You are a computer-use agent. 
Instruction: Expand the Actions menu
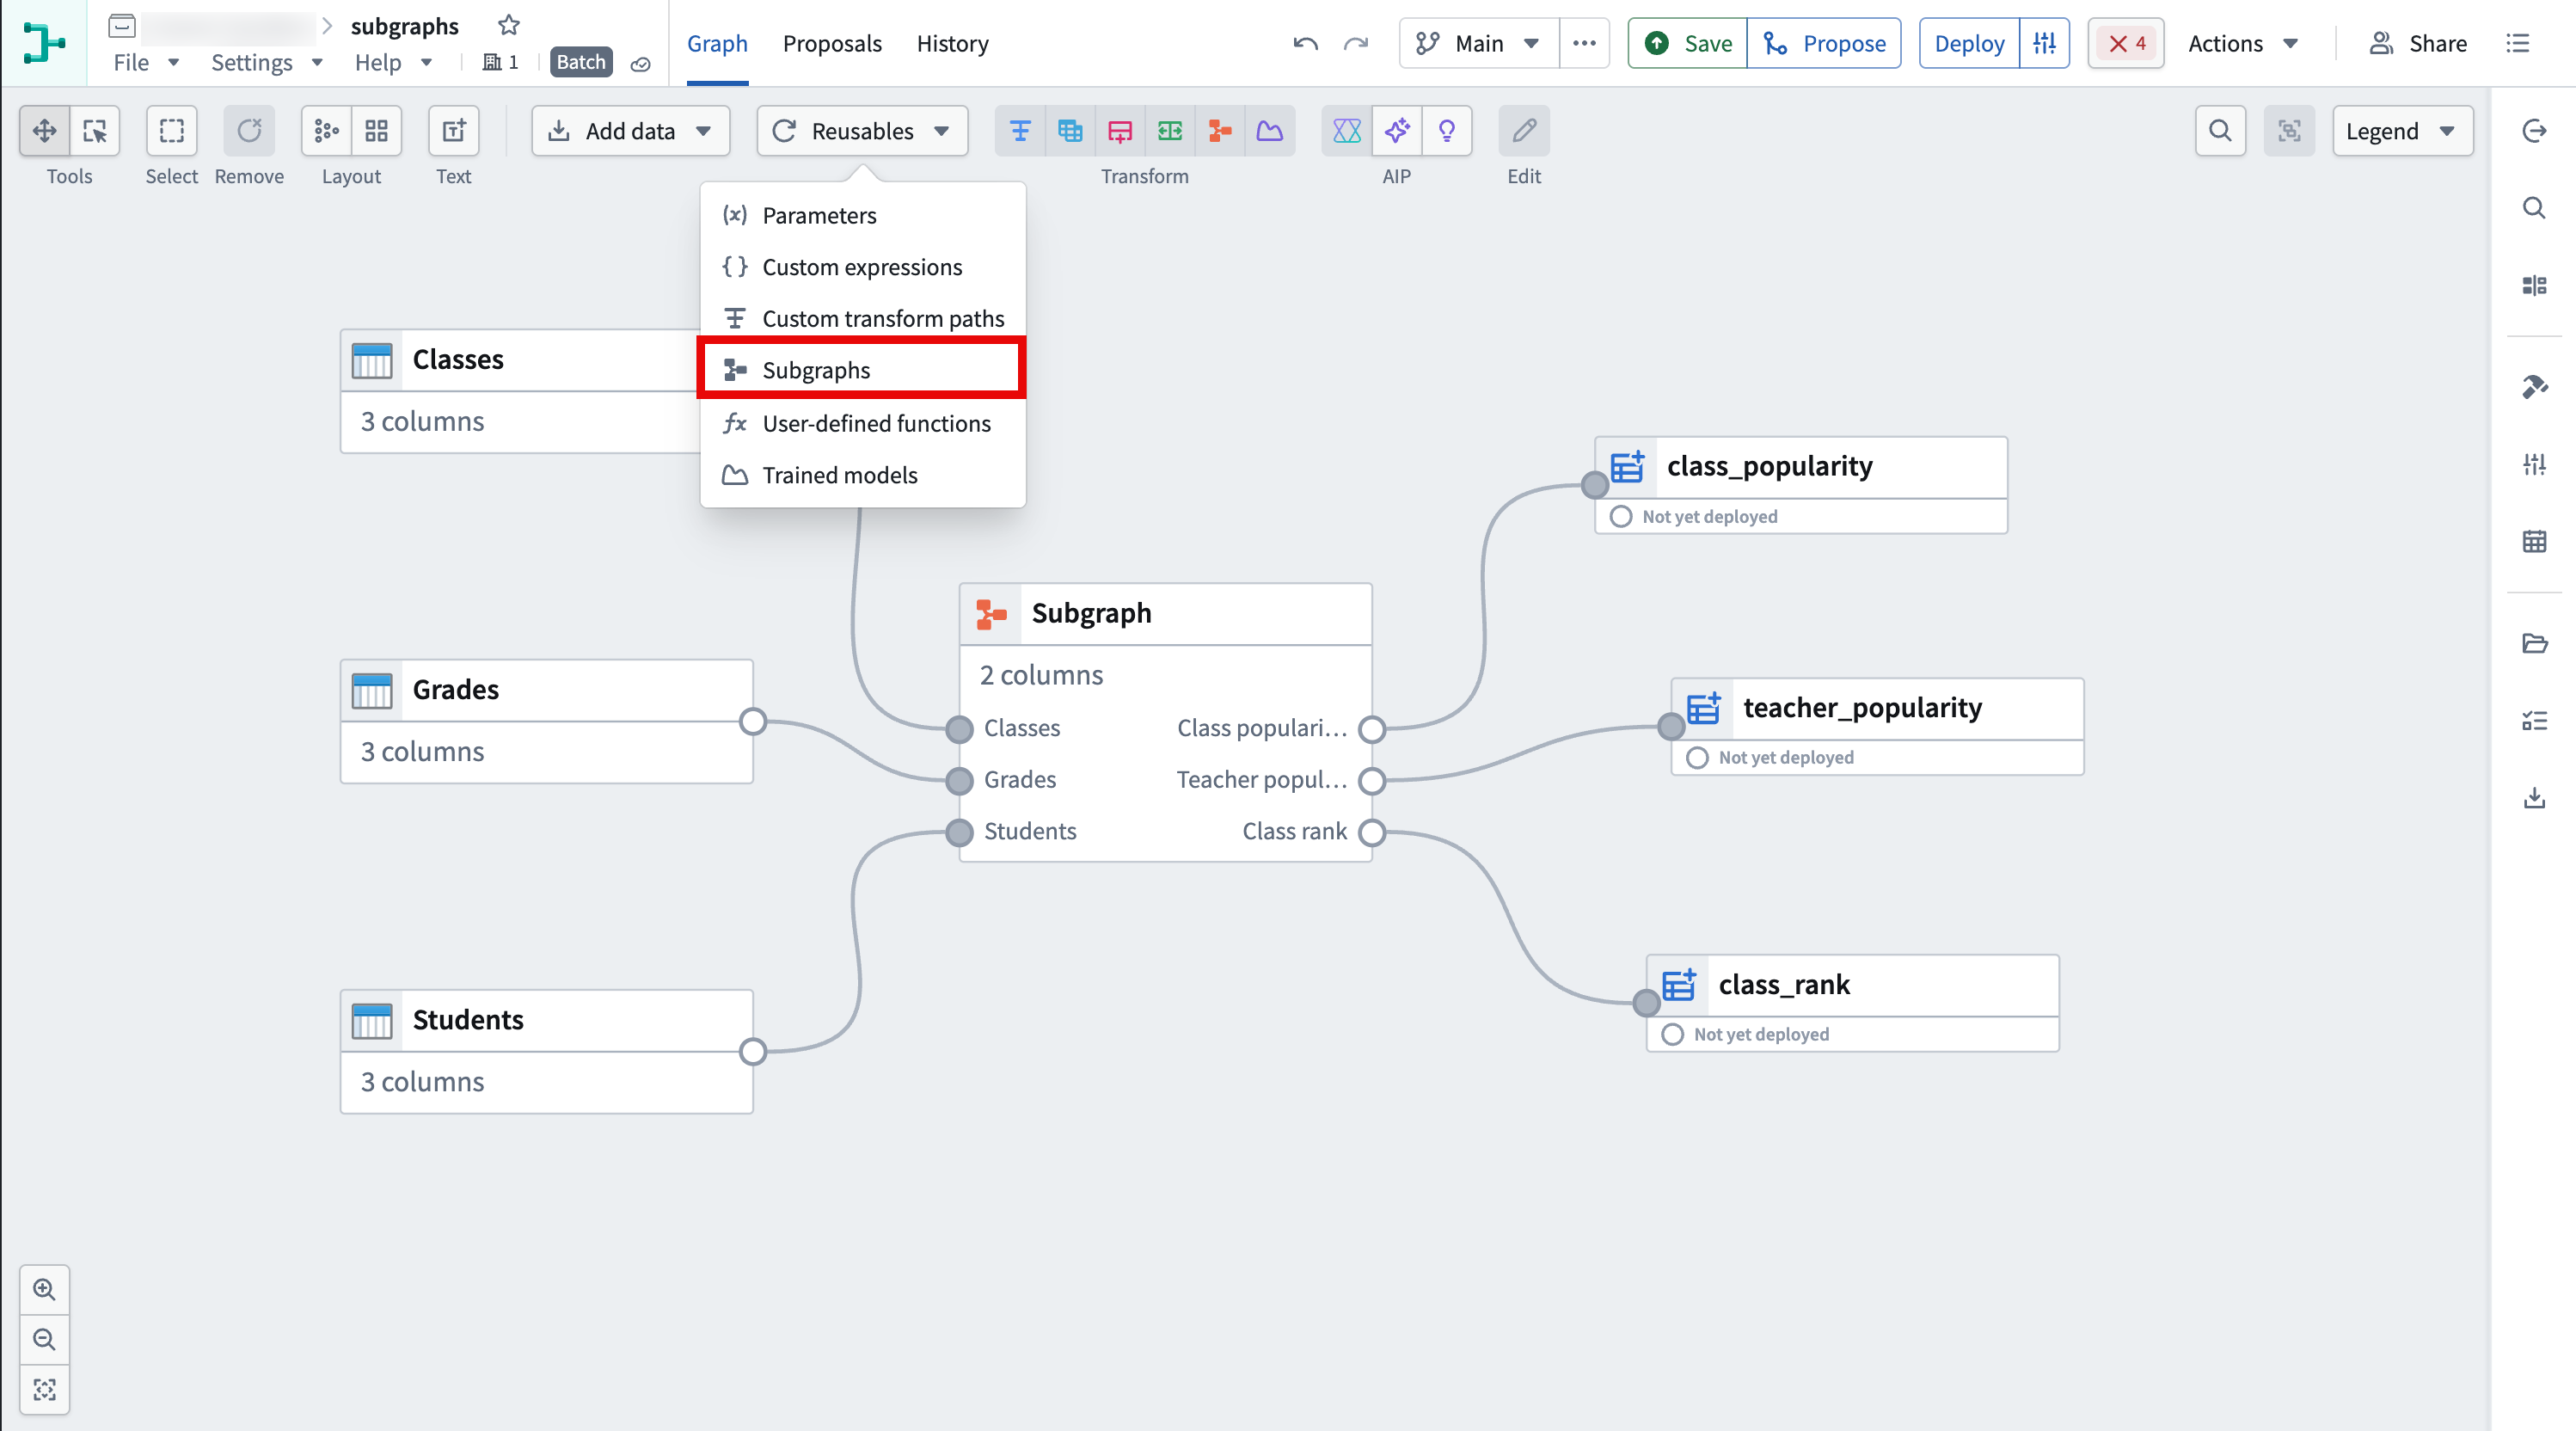click(x=2243, y=43)
